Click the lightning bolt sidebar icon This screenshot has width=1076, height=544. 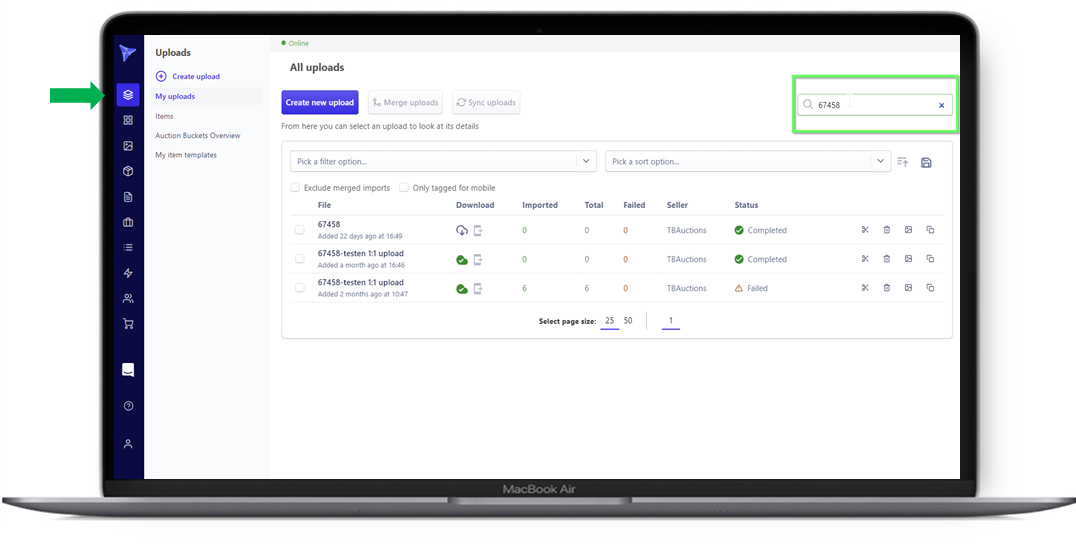point(128,273)
